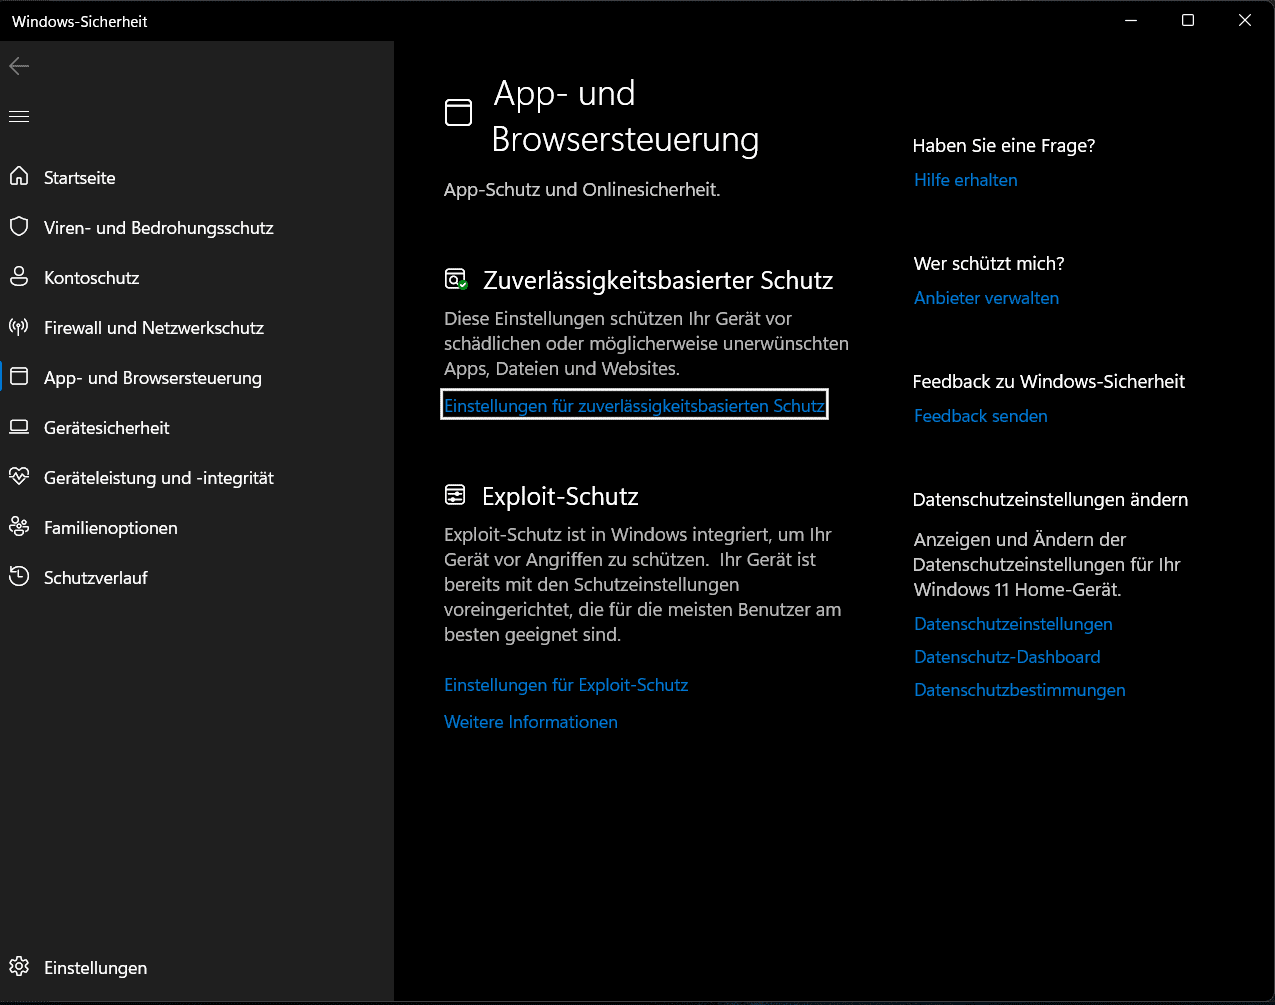Screen dimensions: 1275x1005
Task: Toggle the hamburger navigation menu
Action: pyautogui.click(x=19, y=117)
